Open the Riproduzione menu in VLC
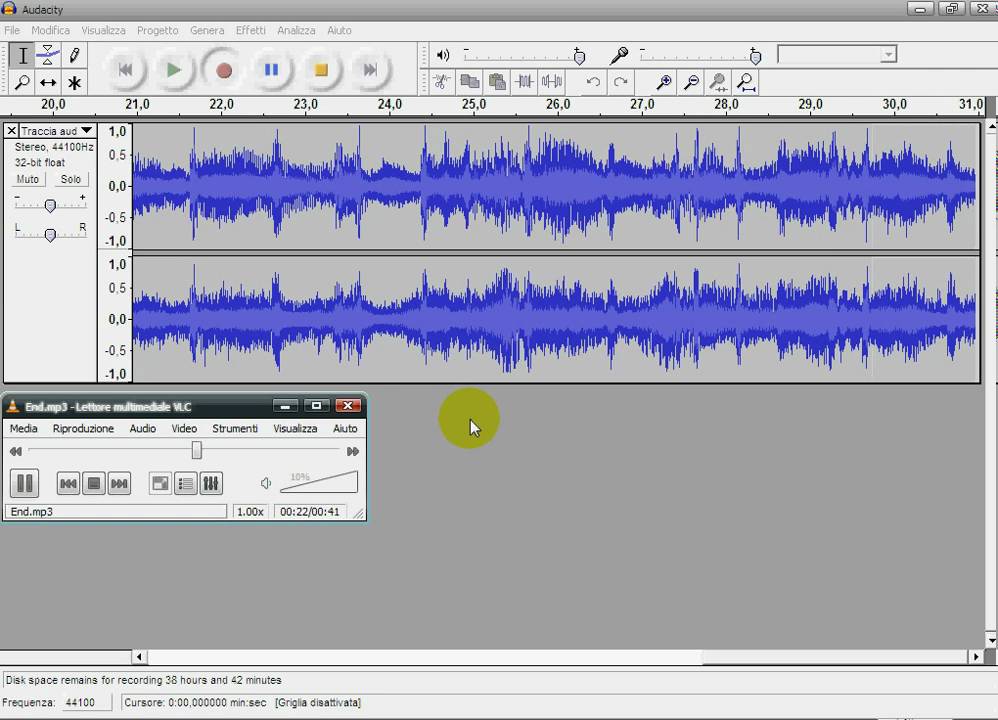The width and height of the screenshot is (998, 720). (83, 428)
